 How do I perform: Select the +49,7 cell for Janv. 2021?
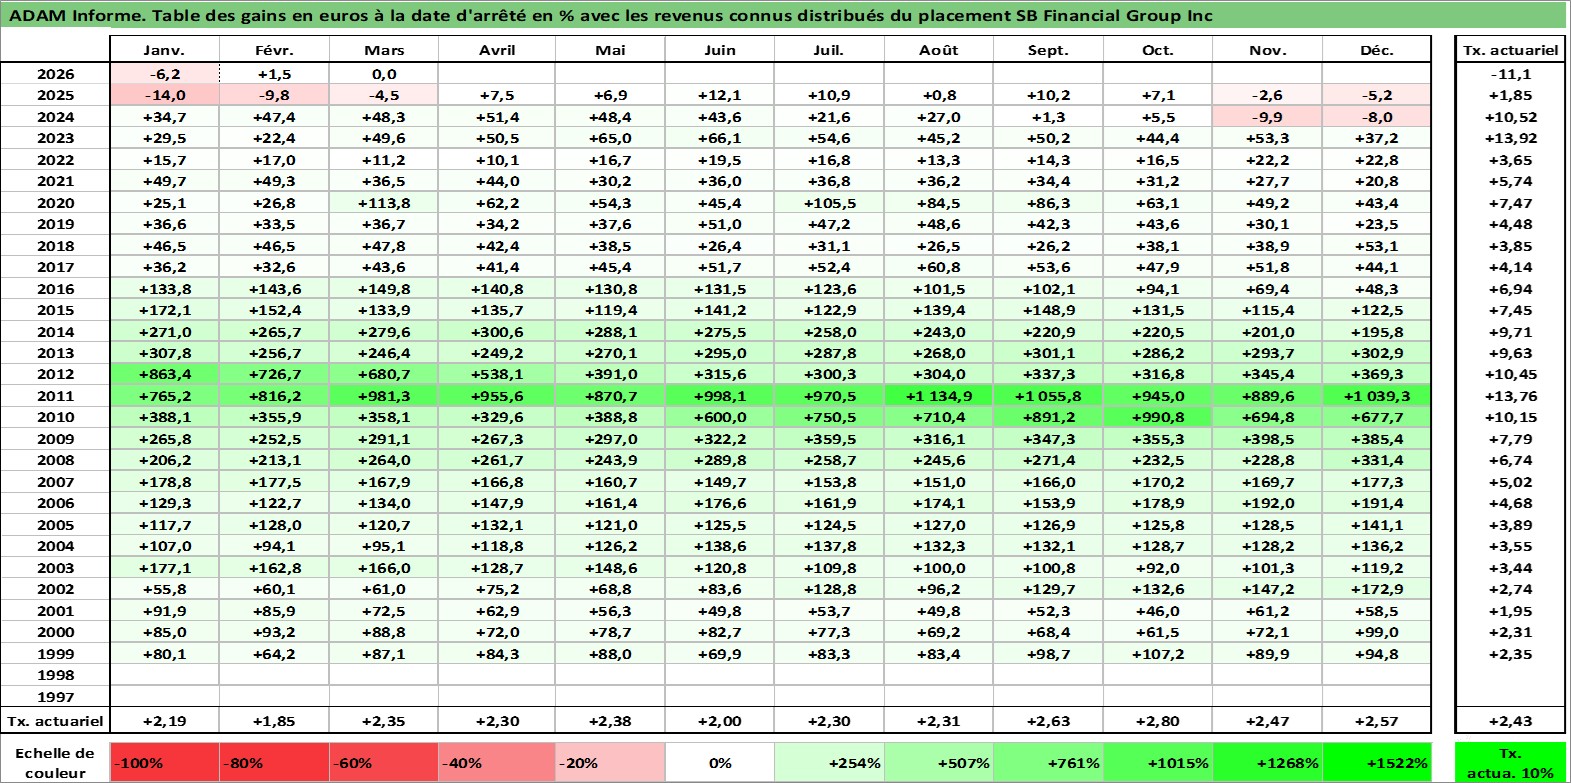click(x=164, y=181)
